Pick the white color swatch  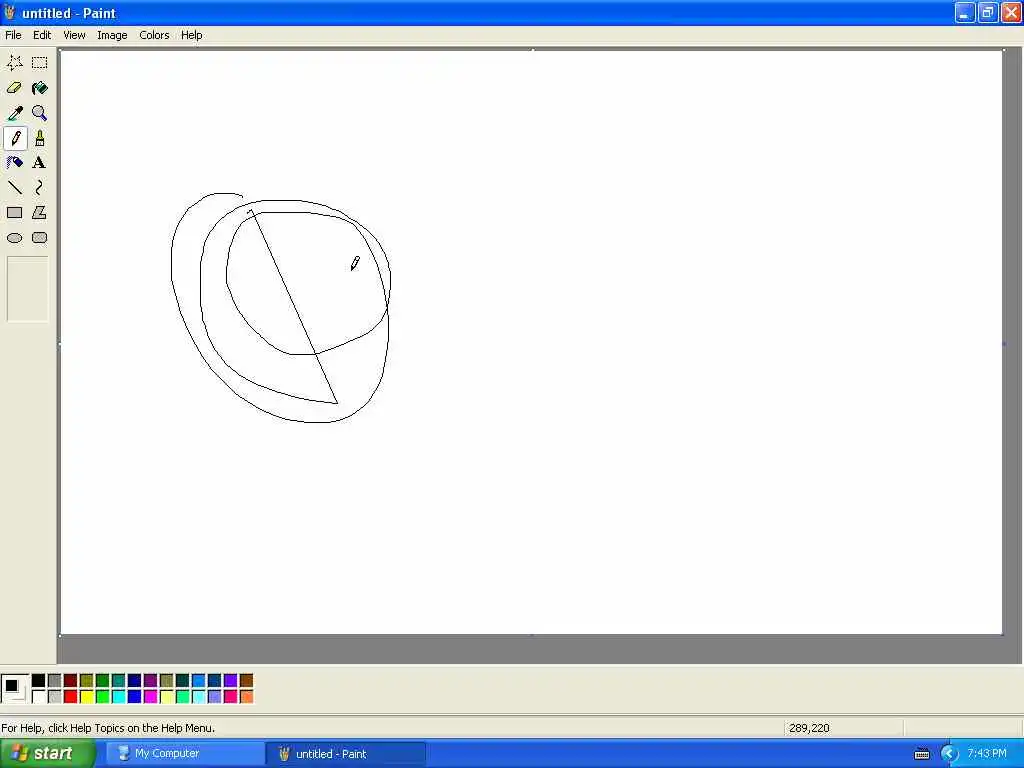point(39,697)
